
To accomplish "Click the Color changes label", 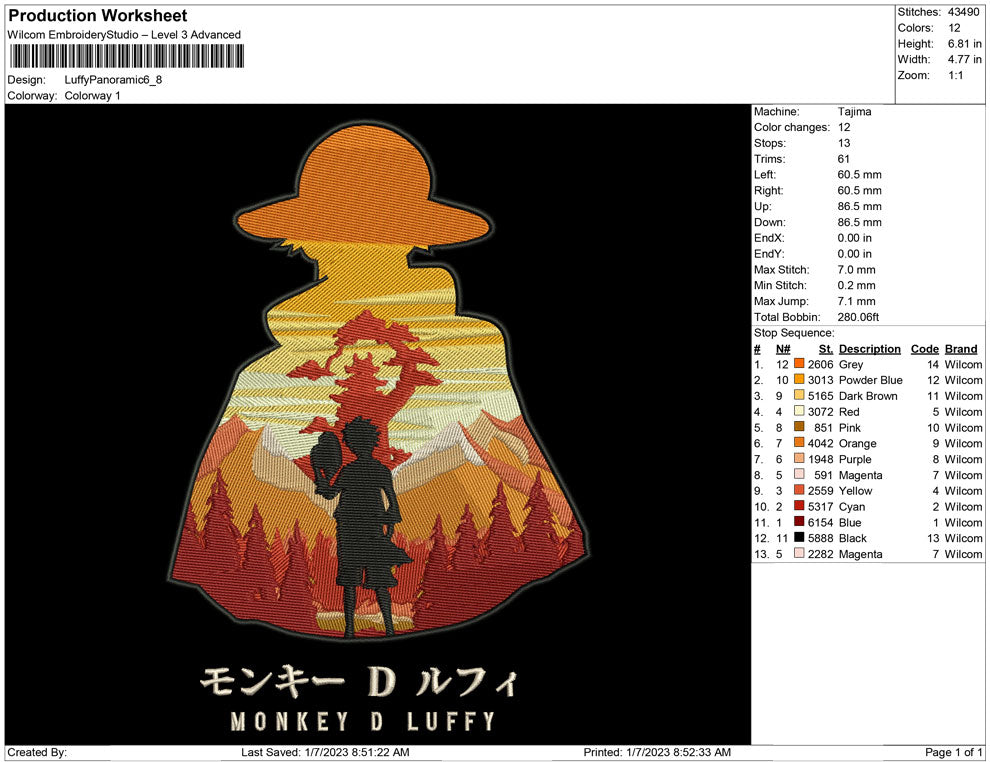I will (x=792, y=128).
